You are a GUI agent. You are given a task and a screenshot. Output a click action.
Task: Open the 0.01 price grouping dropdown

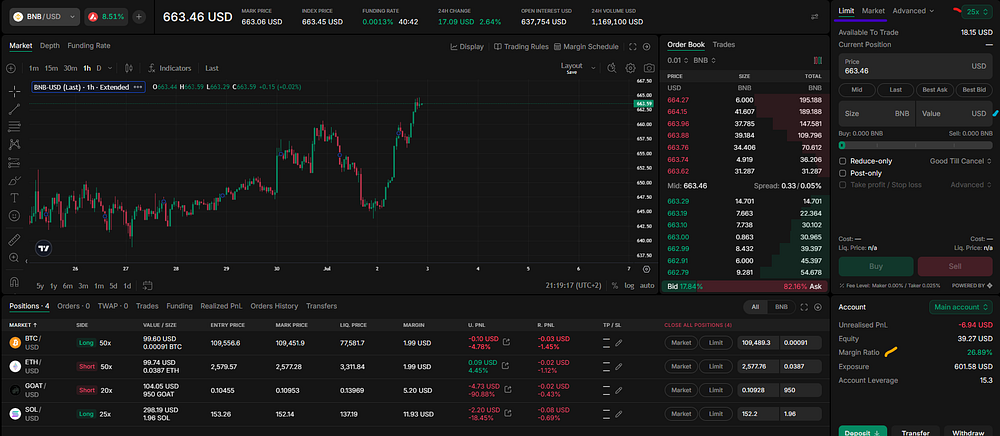[678, 61]
